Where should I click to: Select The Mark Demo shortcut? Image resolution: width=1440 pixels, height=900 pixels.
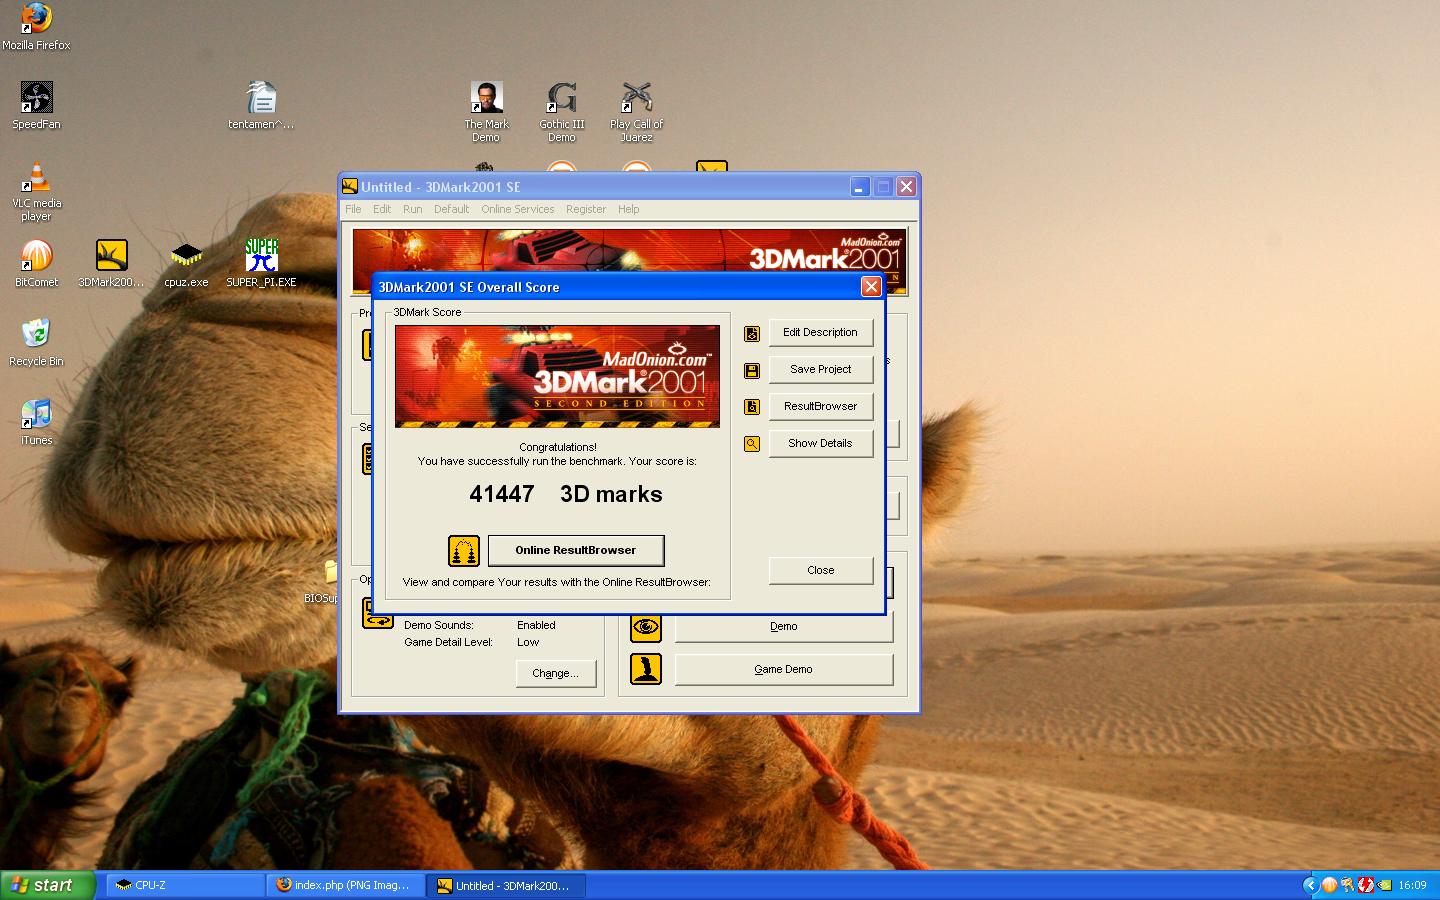[486, 112]
